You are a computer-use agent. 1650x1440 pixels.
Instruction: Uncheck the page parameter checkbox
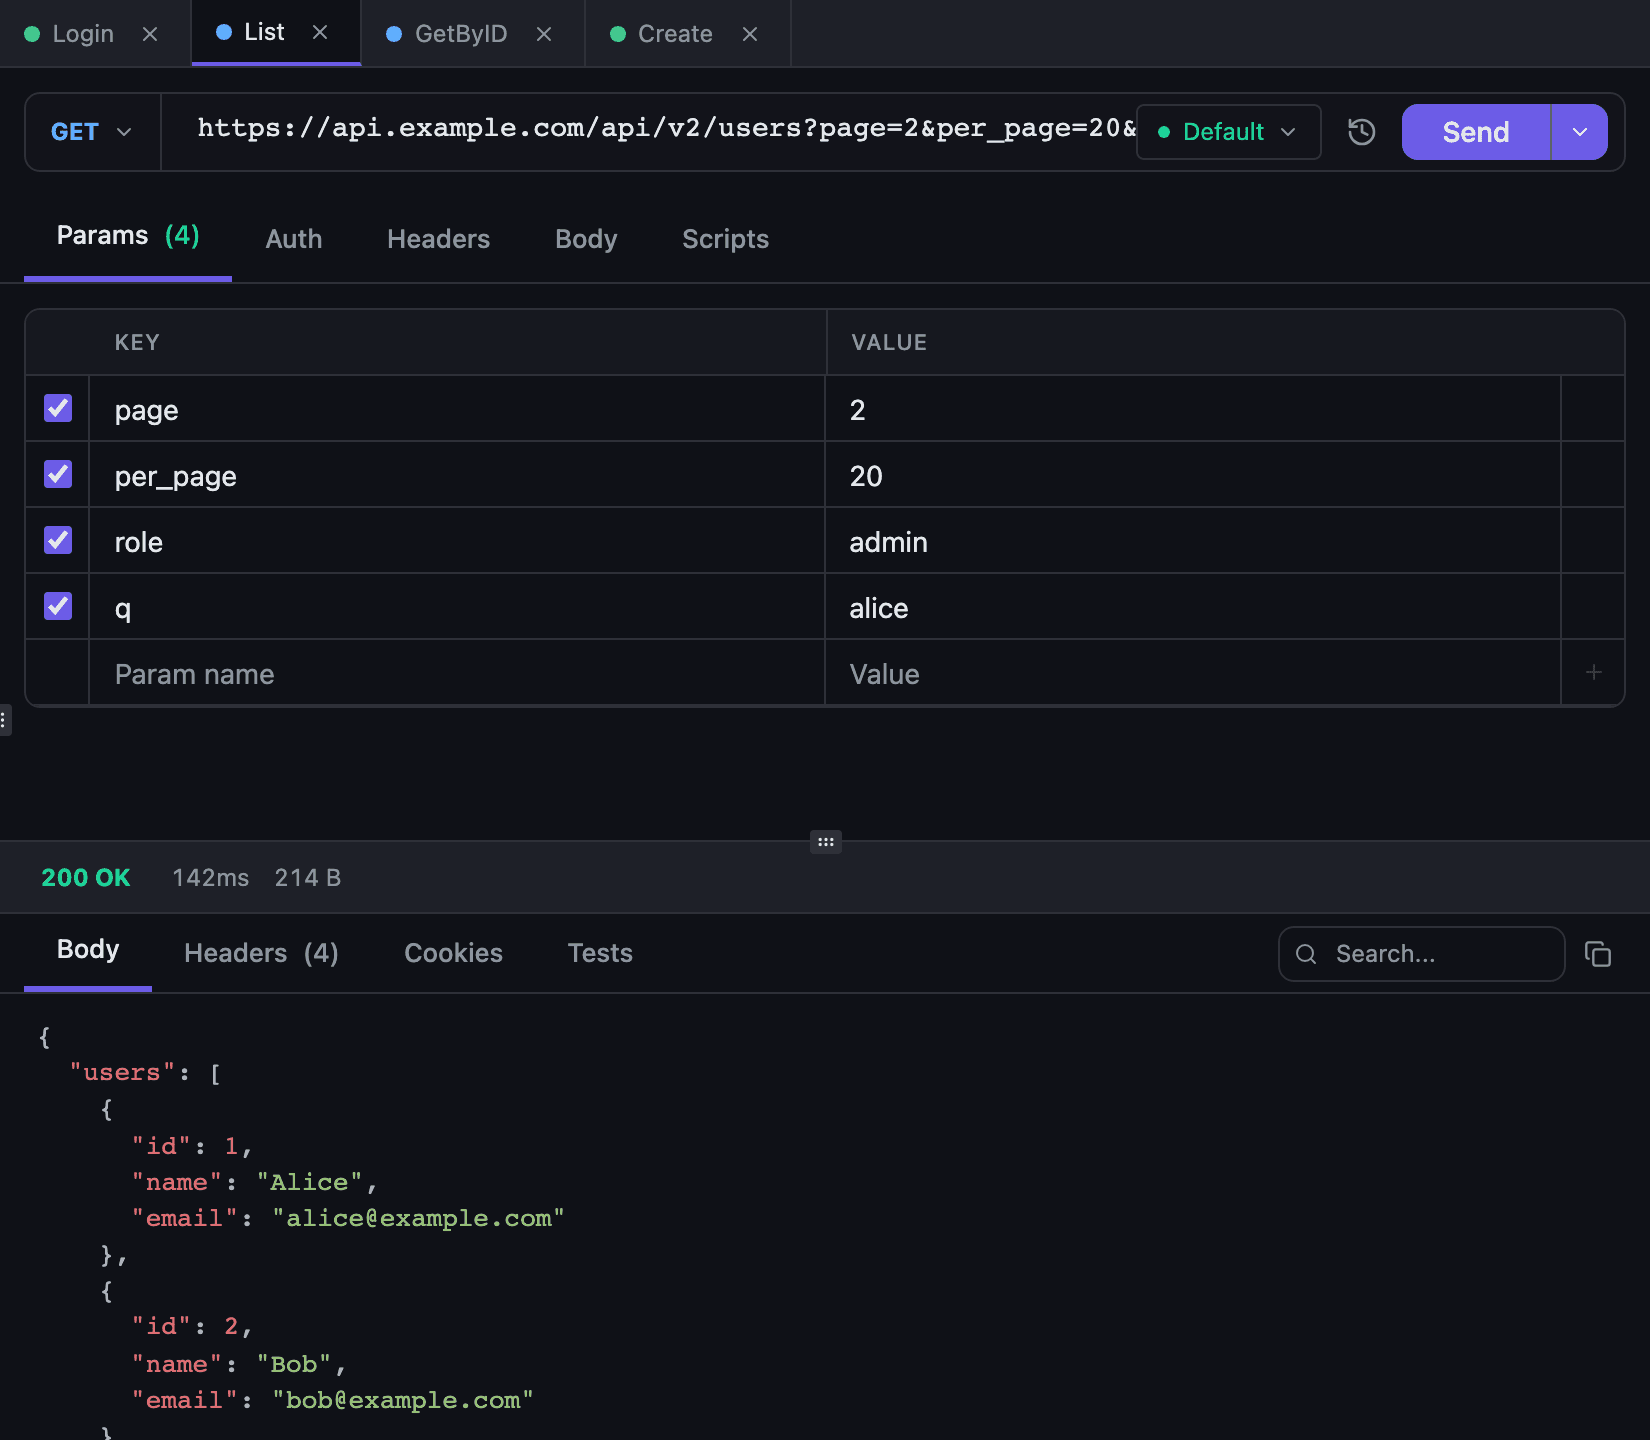pyautogui.click(x=58, y=408)
